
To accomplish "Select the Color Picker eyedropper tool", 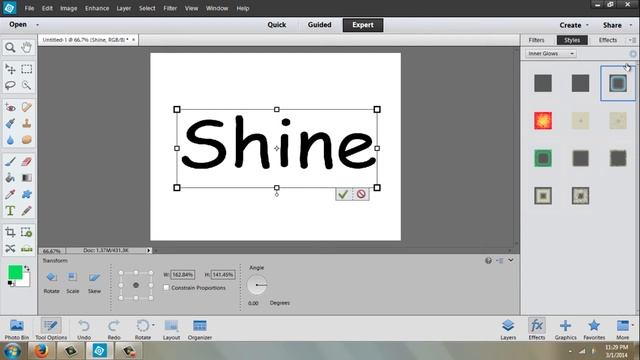I will (x=10, y=194).
